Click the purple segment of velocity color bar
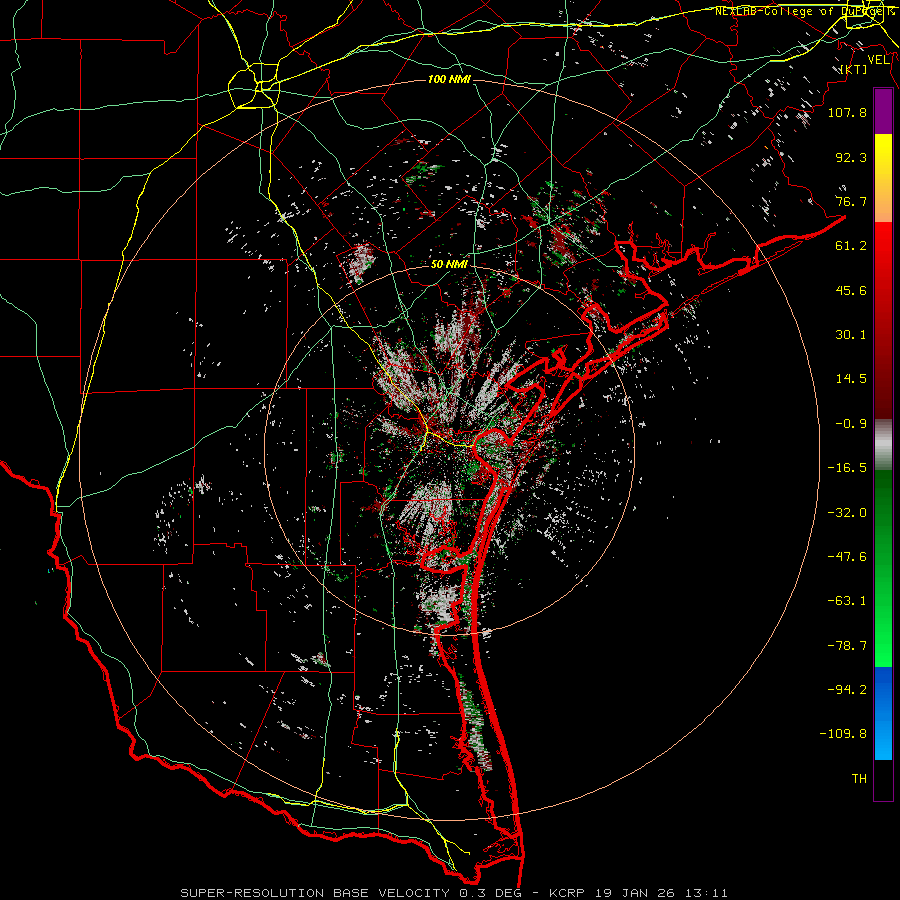The height and width of the screenshot is (900, 900). coord(883,111)
